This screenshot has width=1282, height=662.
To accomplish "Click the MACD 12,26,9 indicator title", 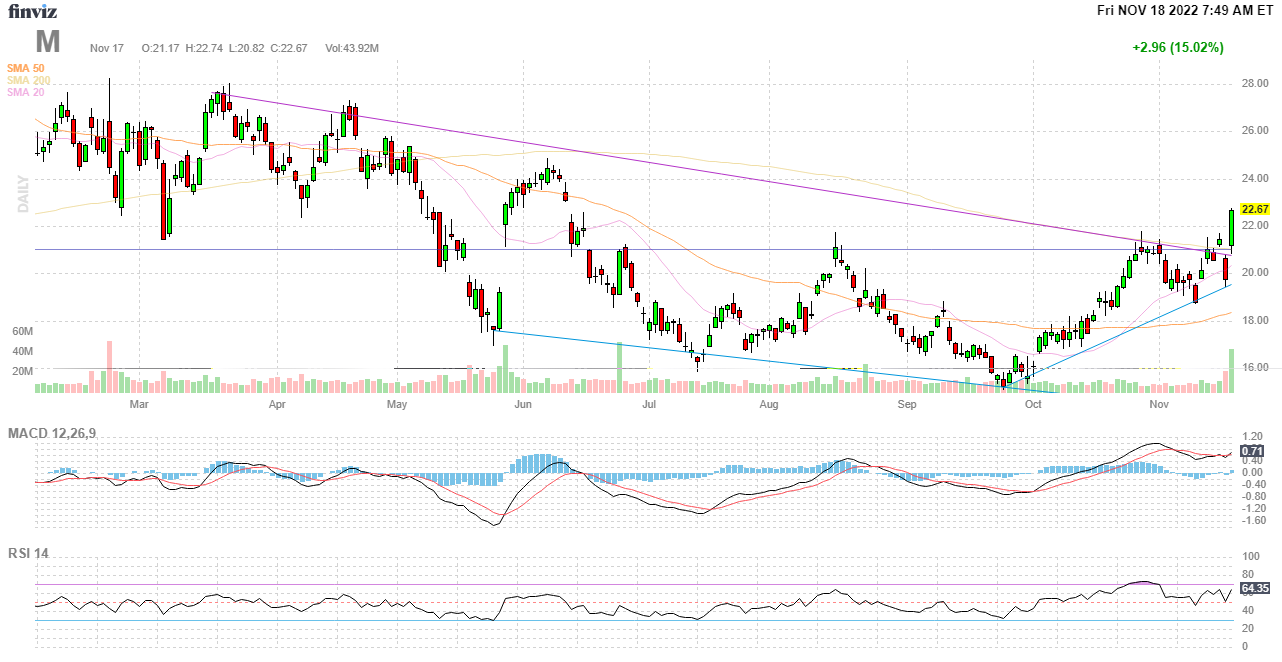I will (x=58, y=433).
